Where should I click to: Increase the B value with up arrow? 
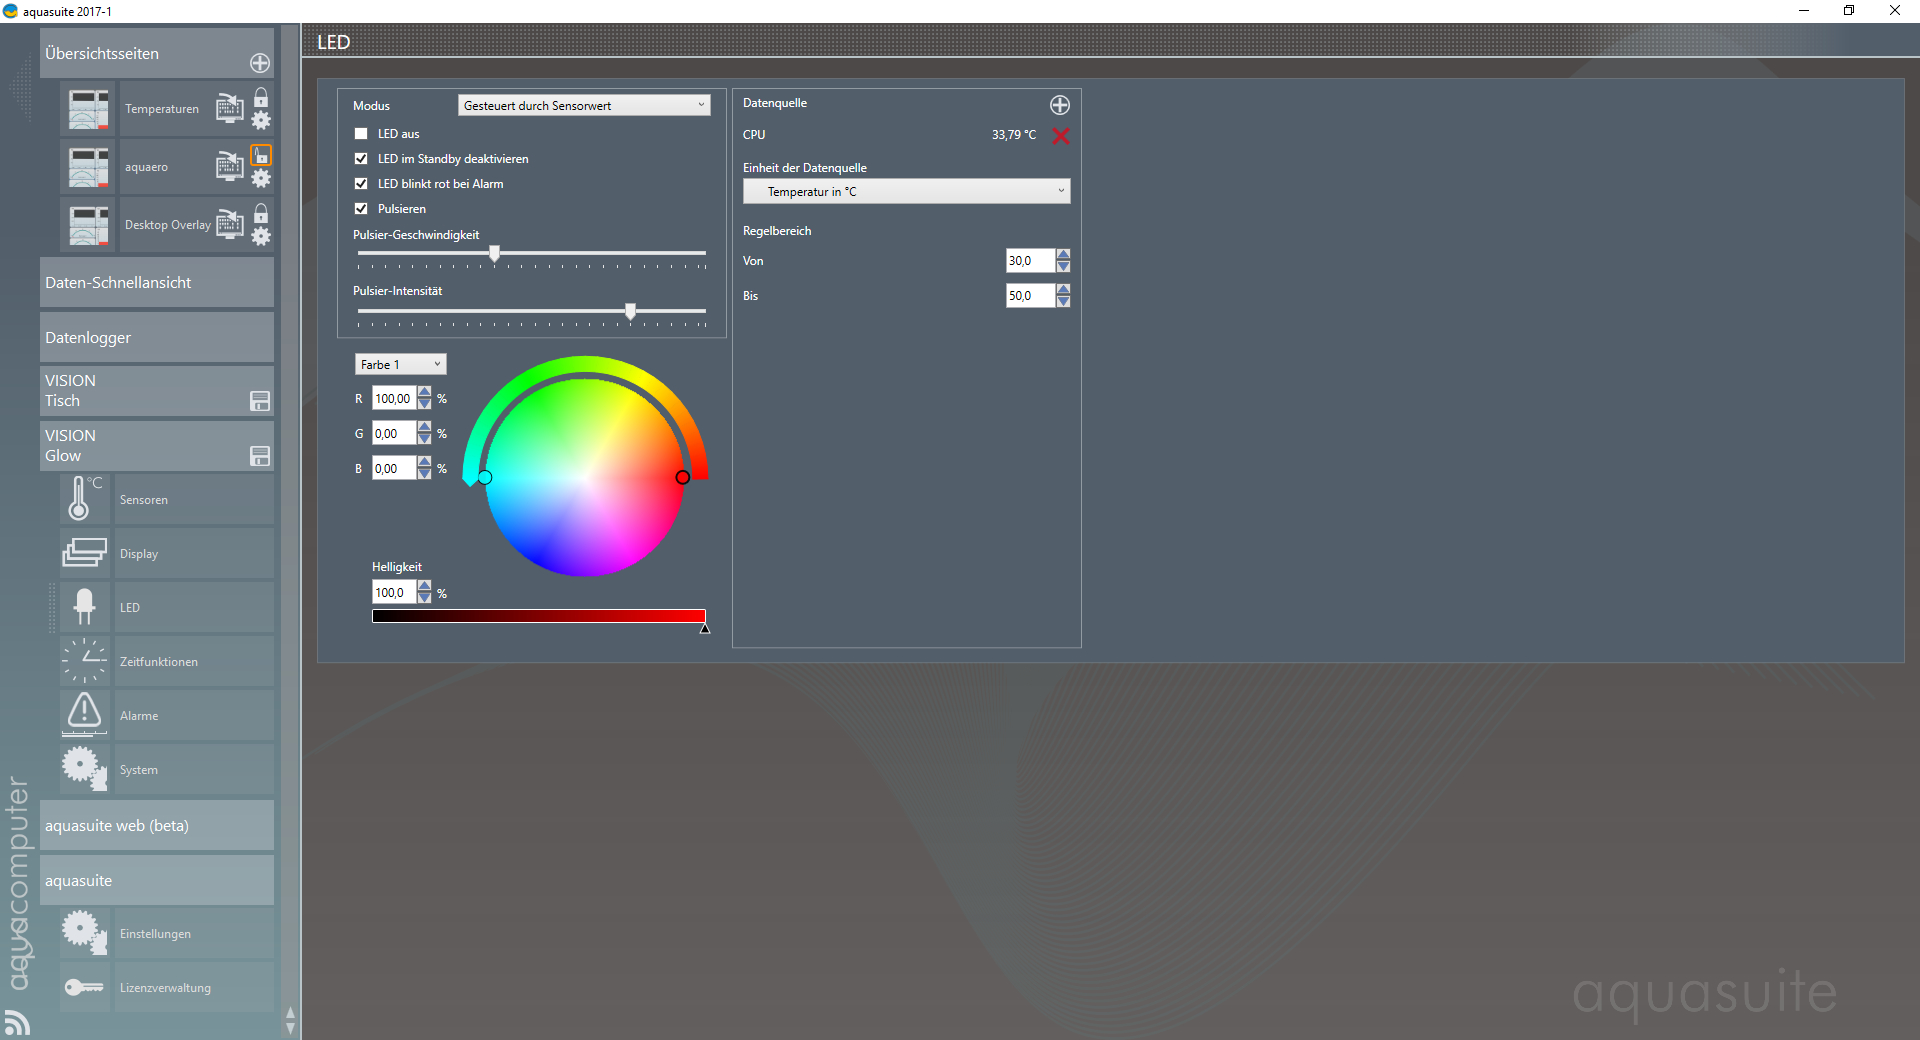click(425, 463)
